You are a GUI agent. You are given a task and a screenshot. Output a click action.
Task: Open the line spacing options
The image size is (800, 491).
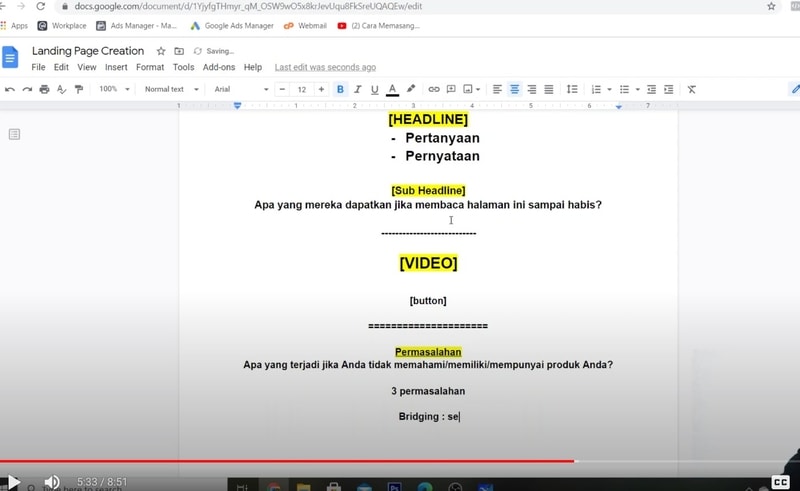click(x=572, y=90)
